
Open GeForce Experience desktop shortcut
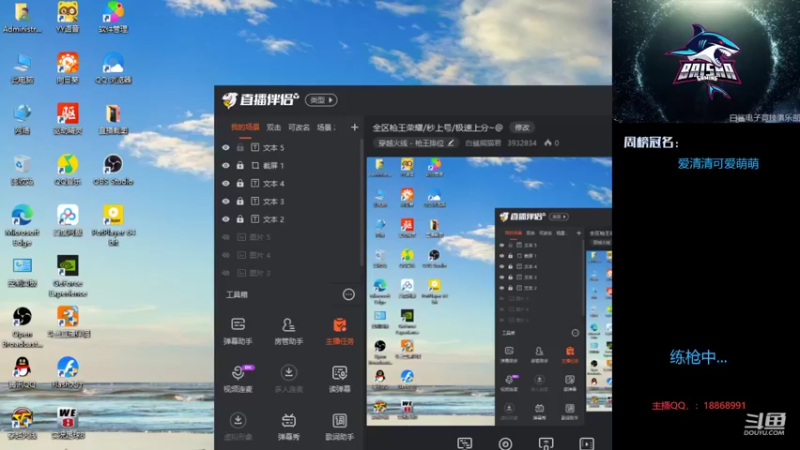point(68,277)
